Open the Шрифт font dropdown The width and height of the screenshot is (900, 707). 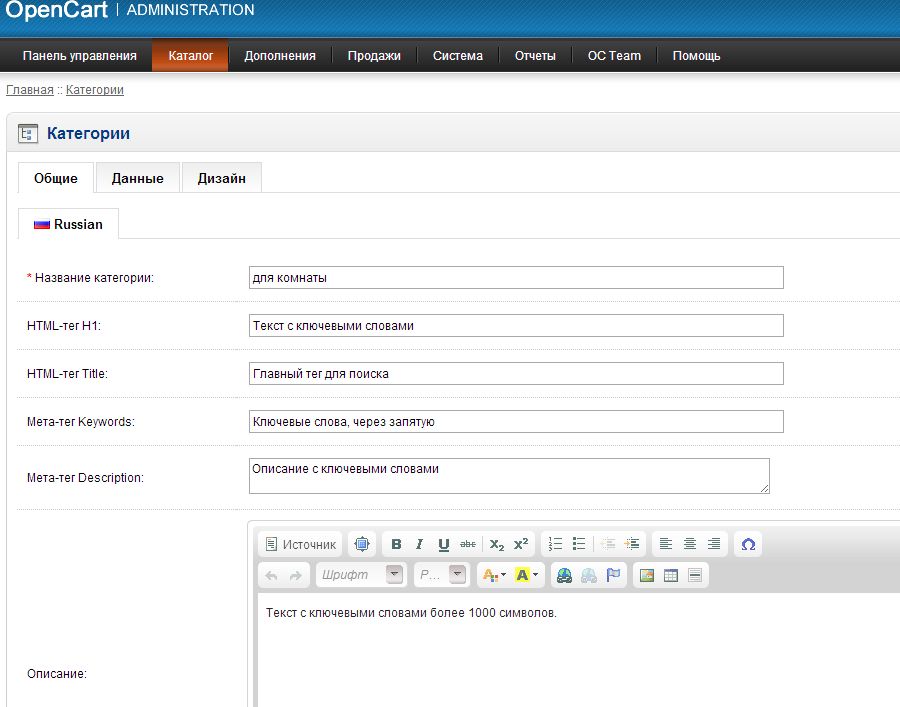[x=360, y=575]
